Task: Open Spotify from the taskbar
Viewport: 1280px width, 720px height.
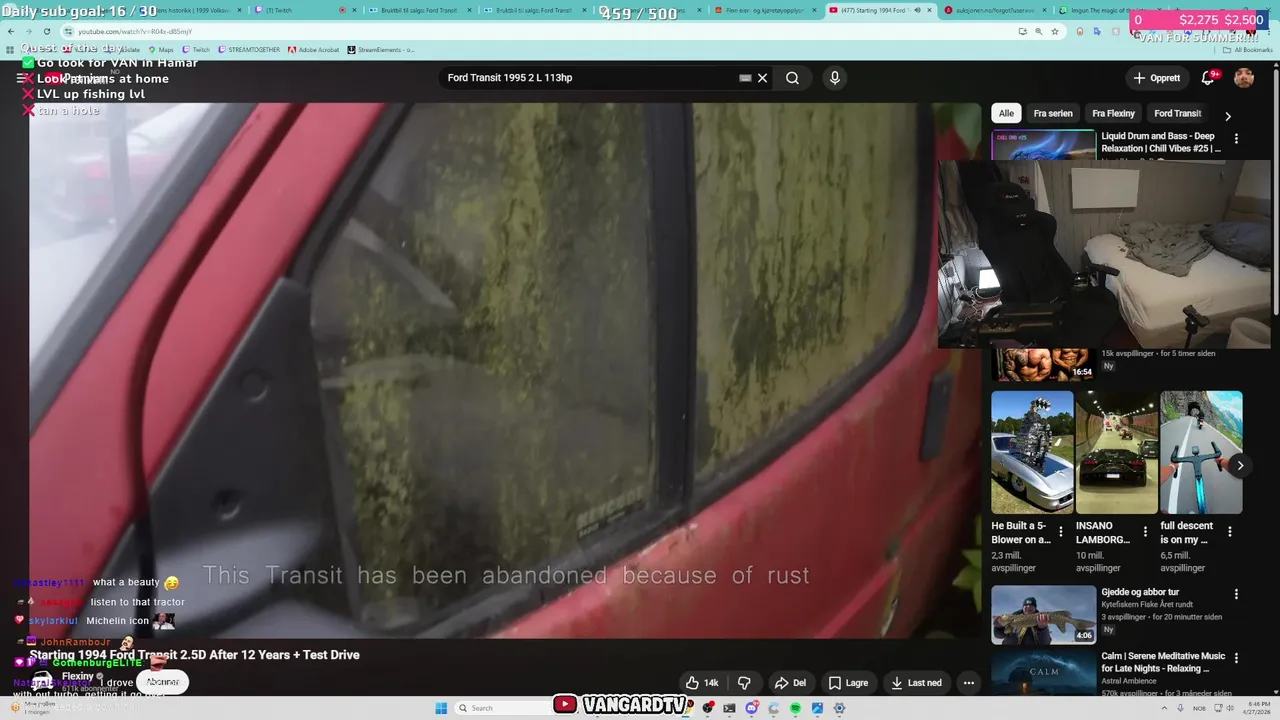Action: (x=795, y=708)
